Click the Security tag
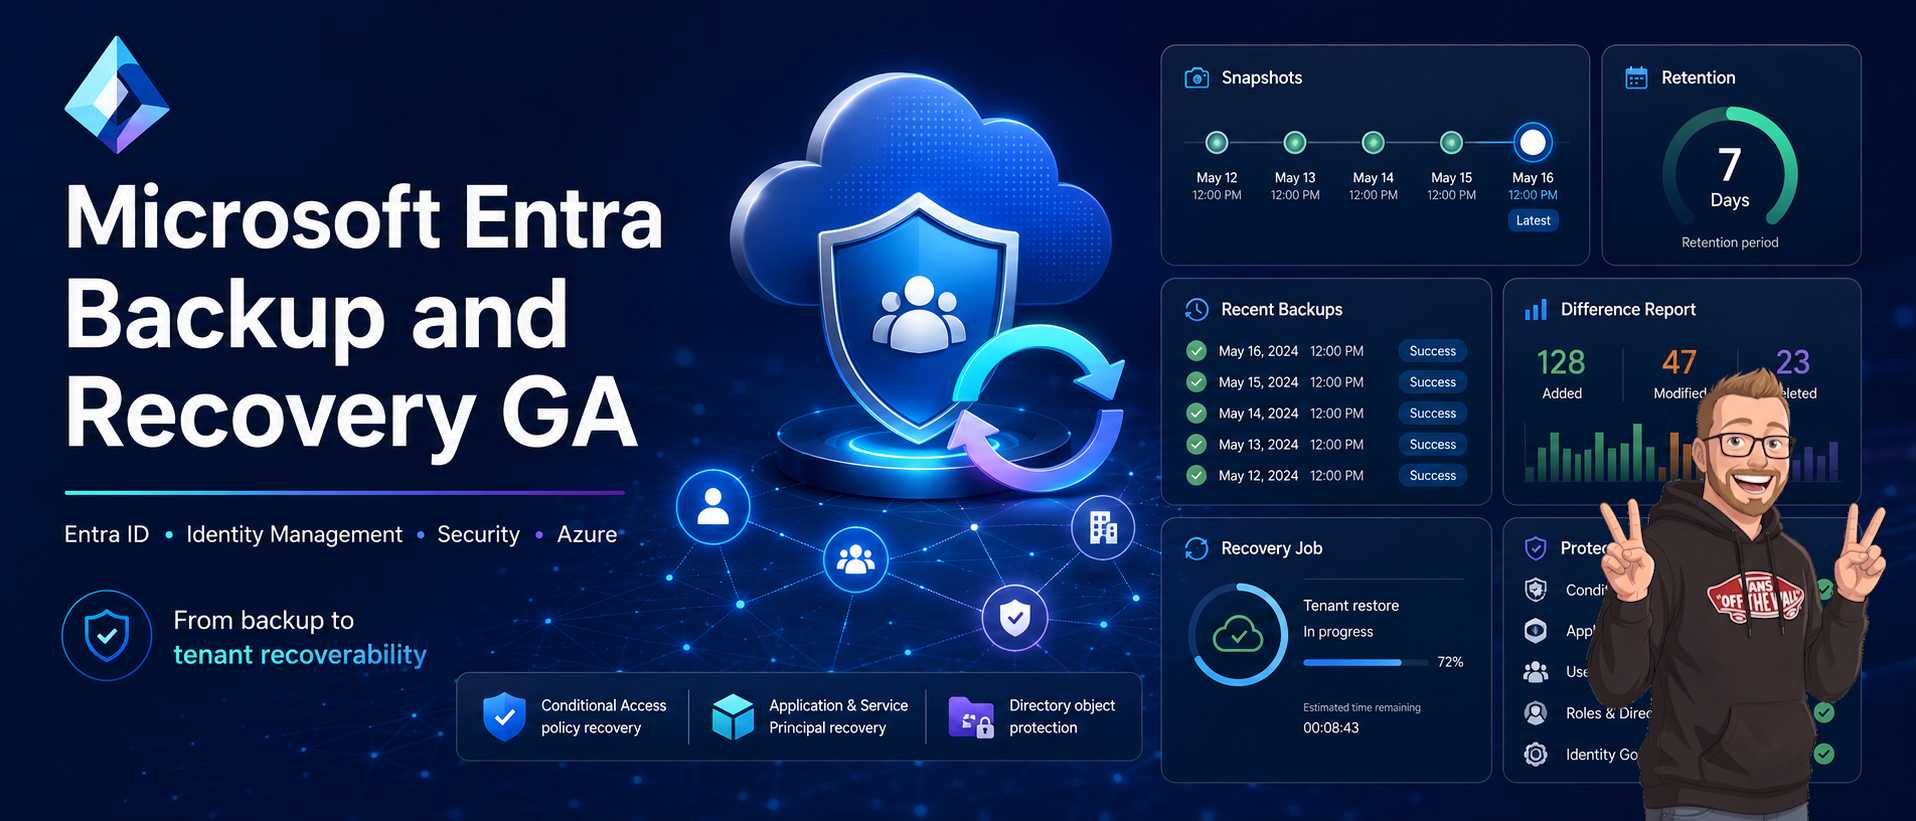The image size is (1916, 821). (478, 535)
